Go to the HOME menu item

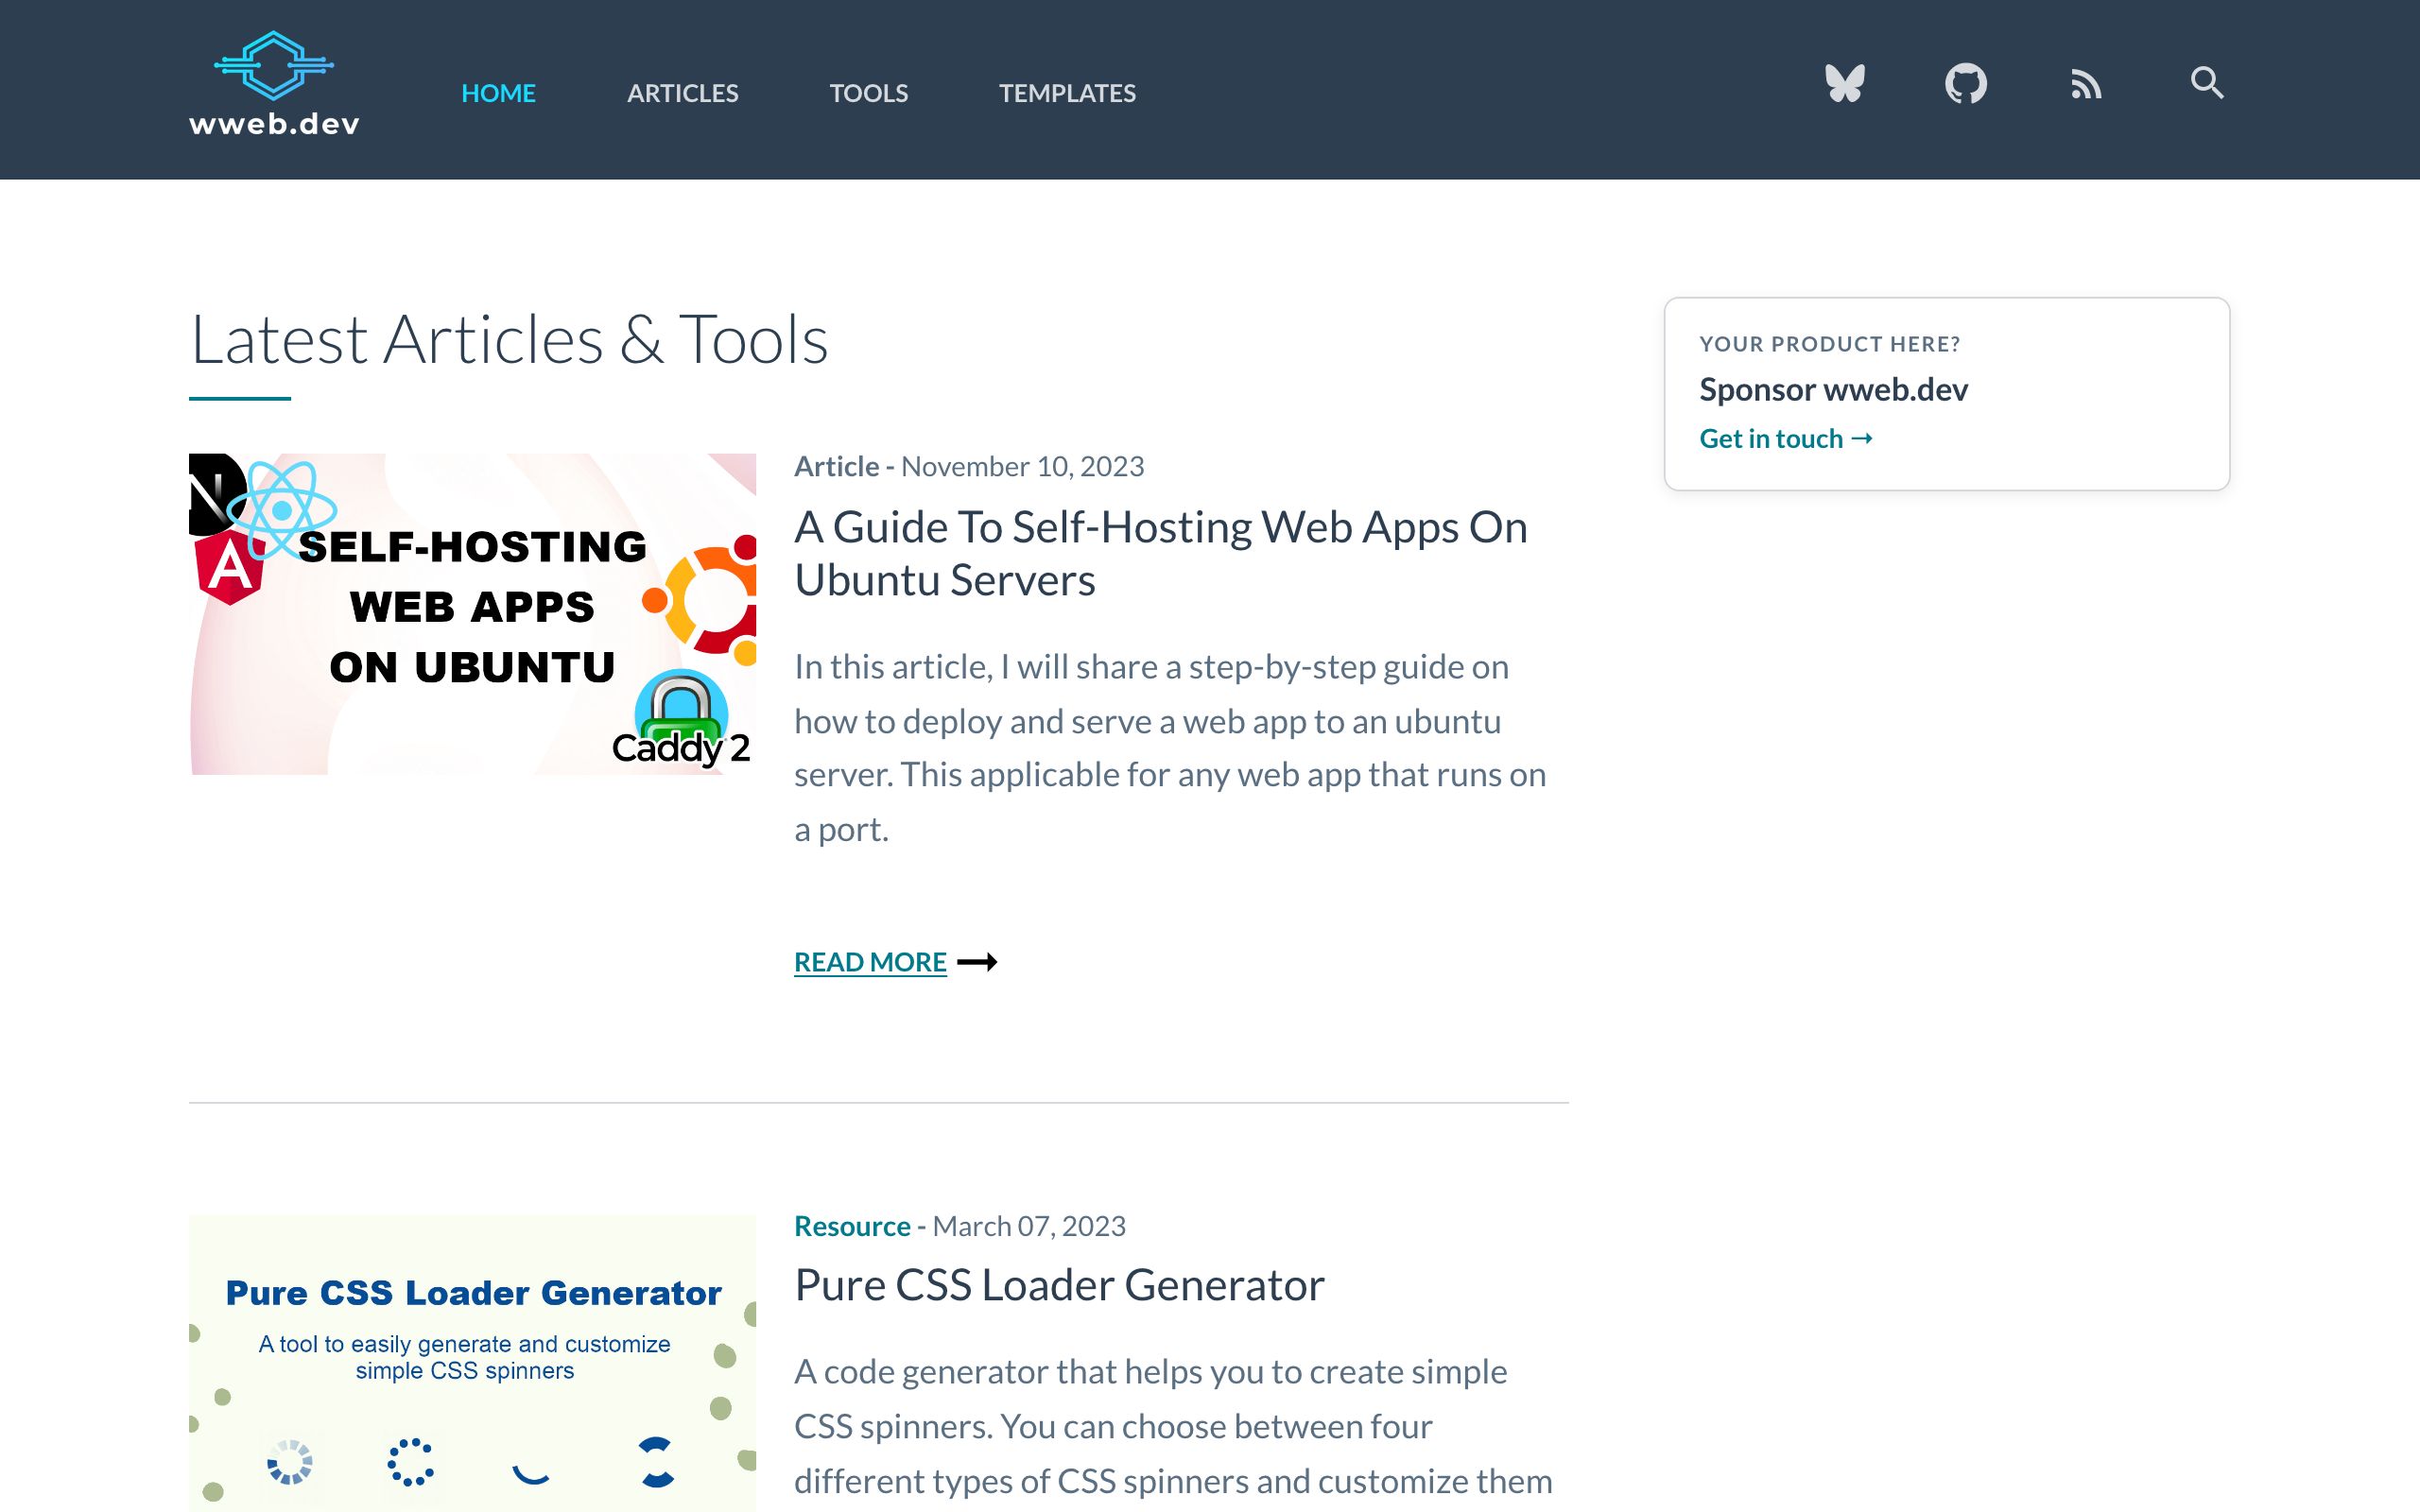click(x=498, y=93)
